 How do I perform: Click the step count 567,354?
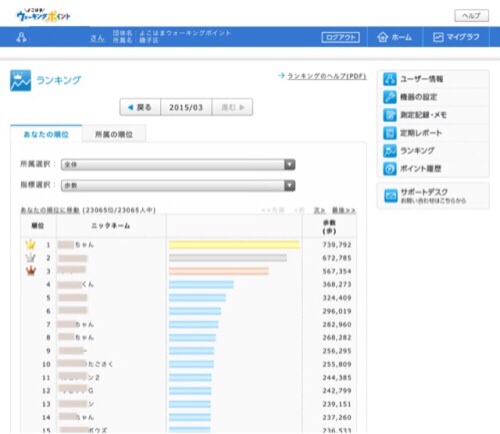pyautogui.click(x=337, y=271)
